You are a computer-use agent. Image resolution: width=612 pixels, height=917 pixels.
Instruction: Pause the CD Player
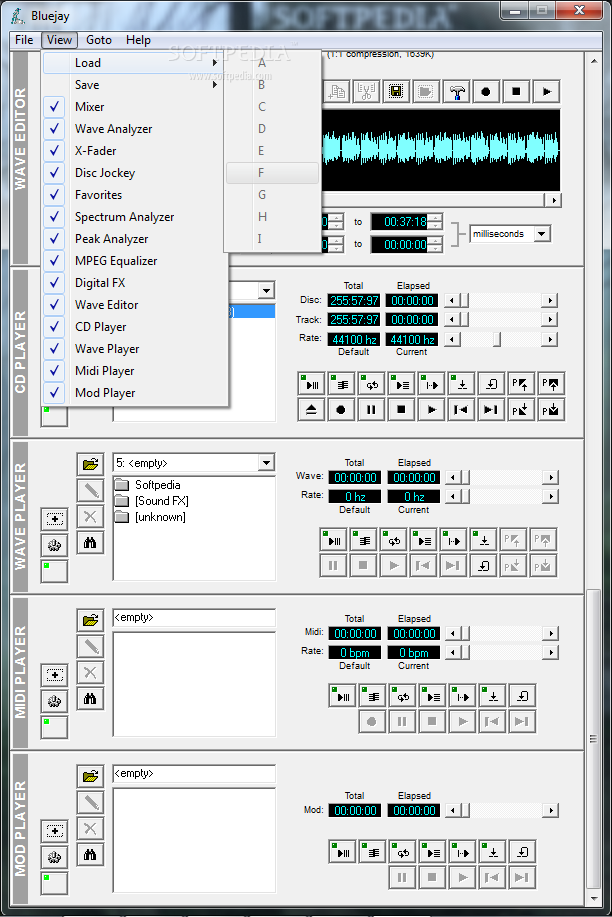371,409
